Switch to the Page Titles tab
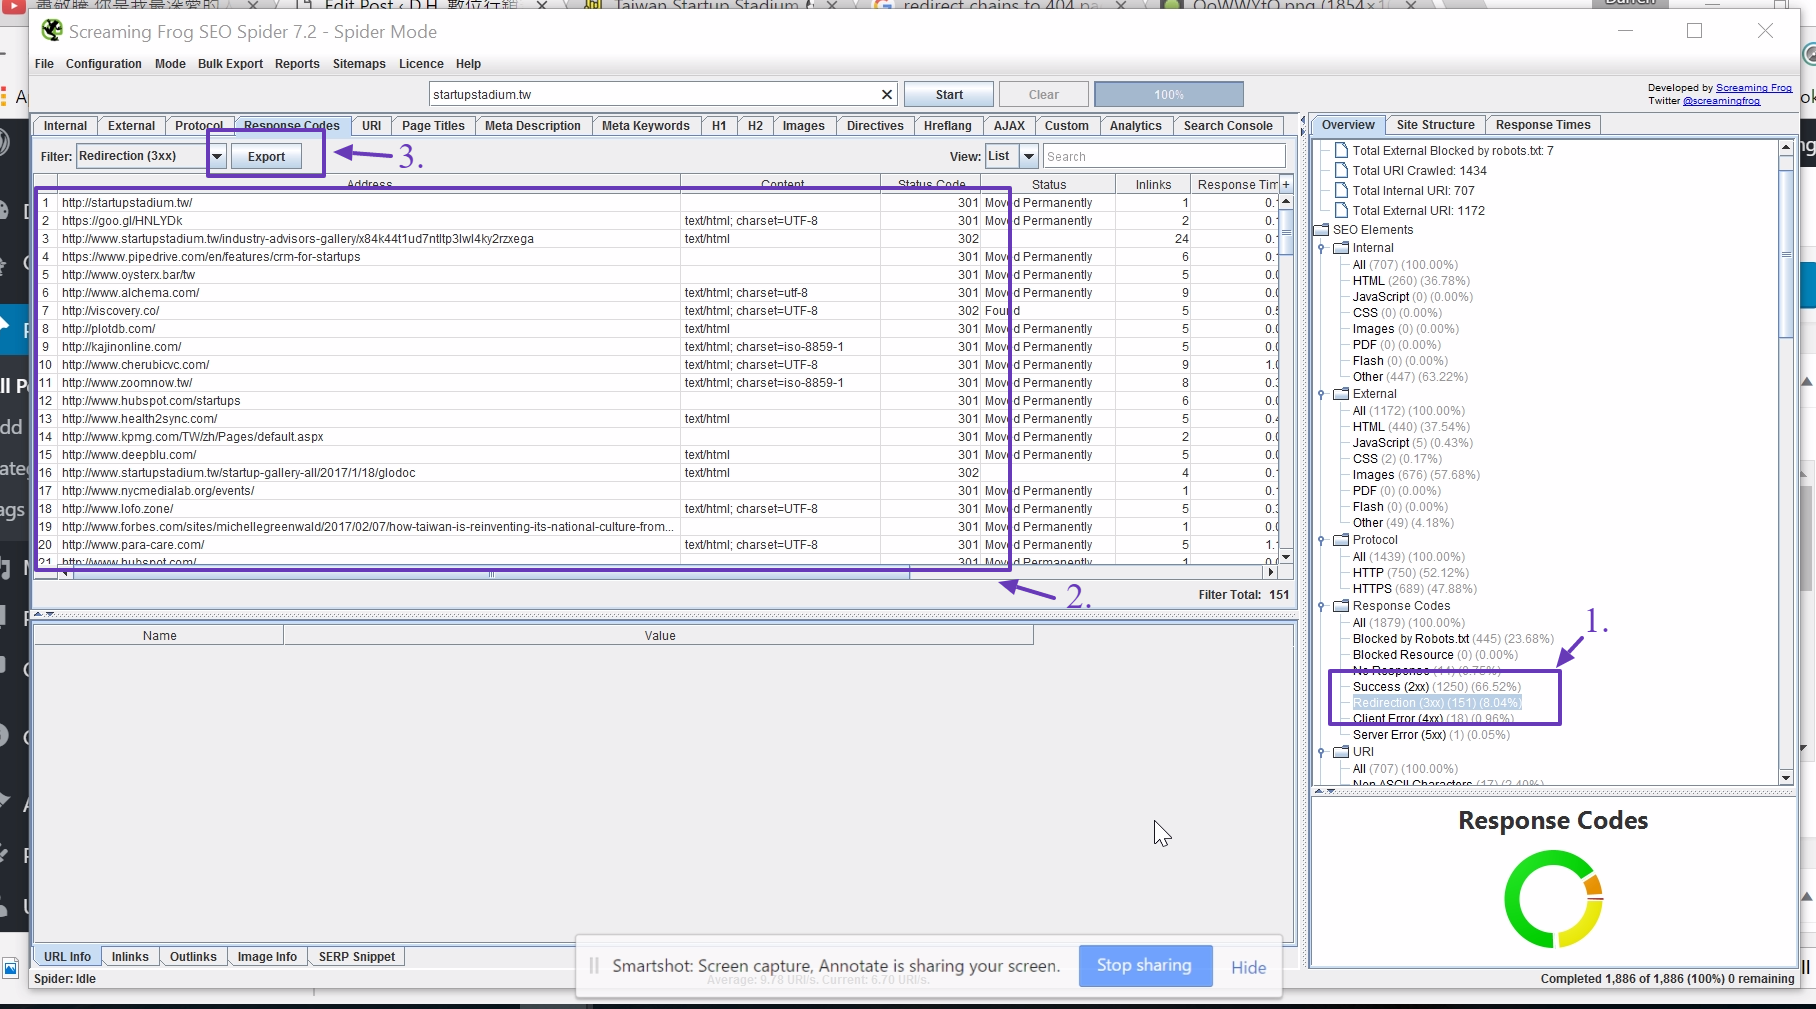This screenshot has height=1009, width=1816. click(433, 126)
